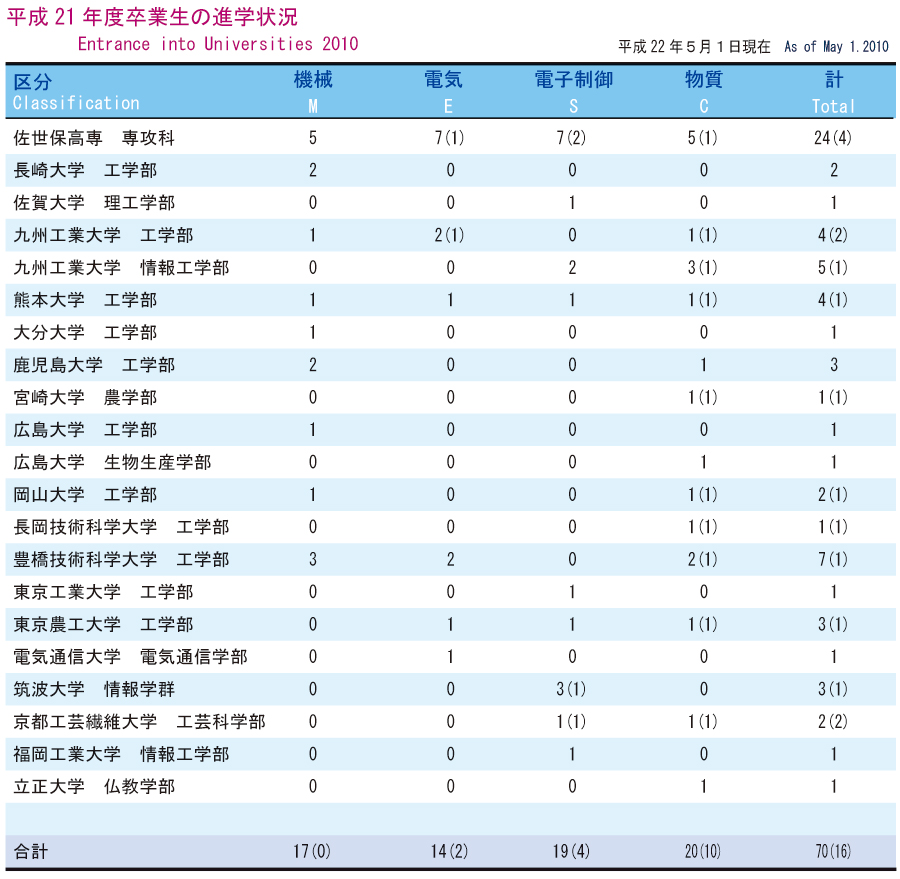Click the overall grand total 70(16)
The height and width of the screenshot is (879, 900).
833,851
